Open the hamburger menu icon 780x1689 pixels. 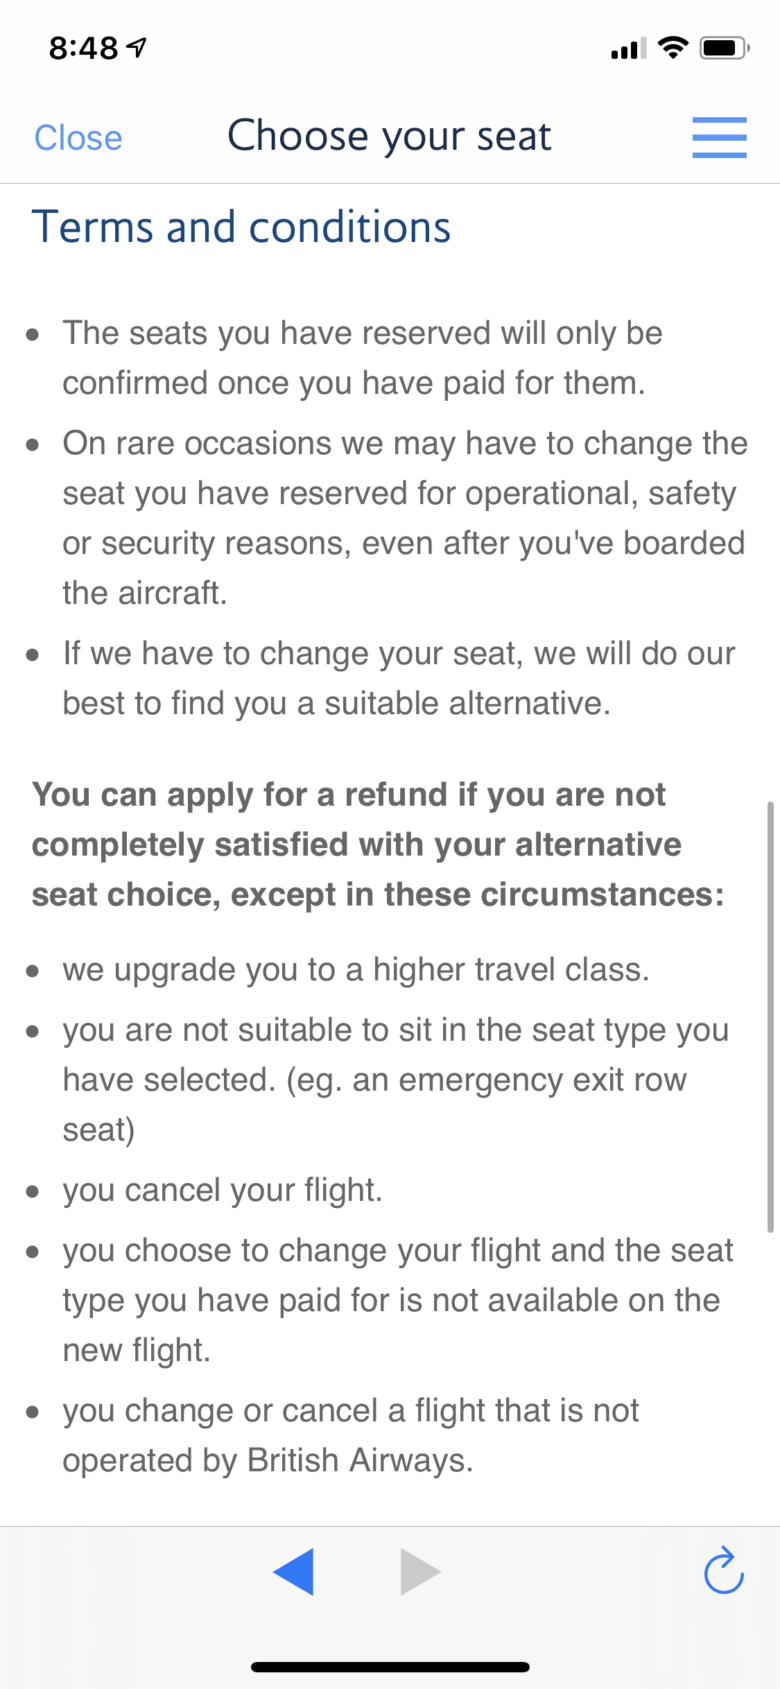click(x=719, y=137)
